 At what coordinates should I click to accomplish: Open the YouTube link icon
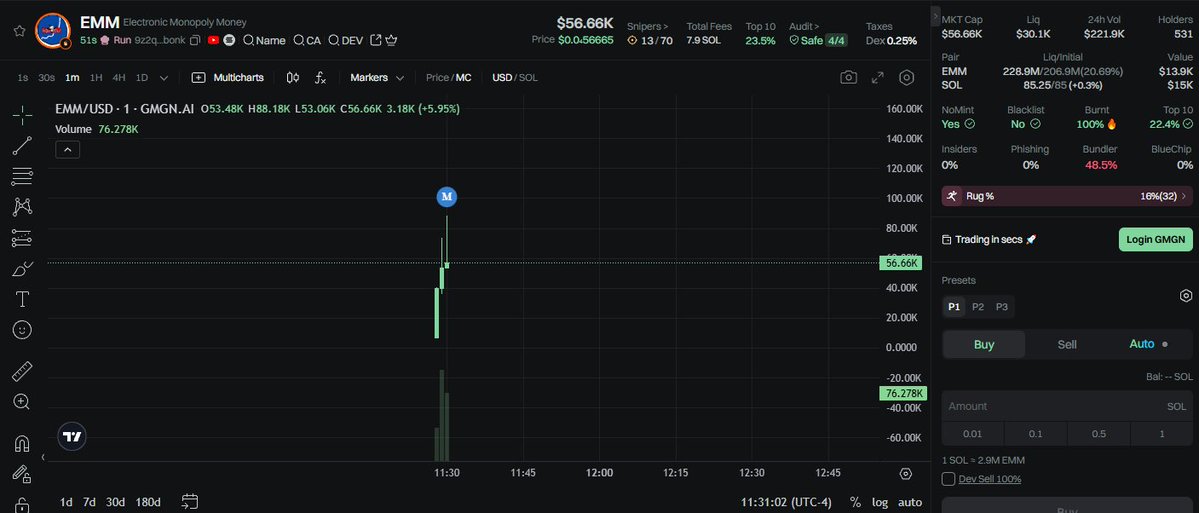[213, 41]
